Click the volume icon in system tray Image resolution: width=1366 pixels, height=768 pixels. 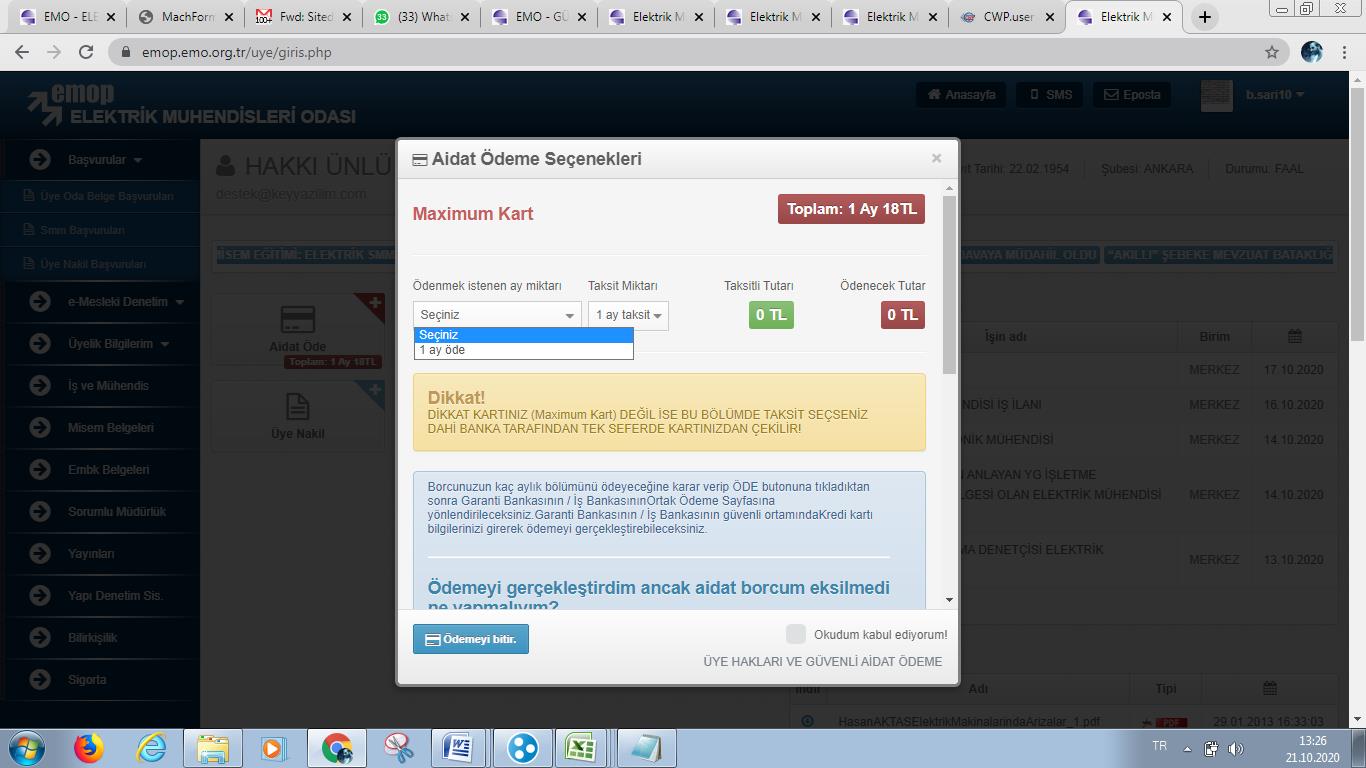click(x=1236, y=748)
